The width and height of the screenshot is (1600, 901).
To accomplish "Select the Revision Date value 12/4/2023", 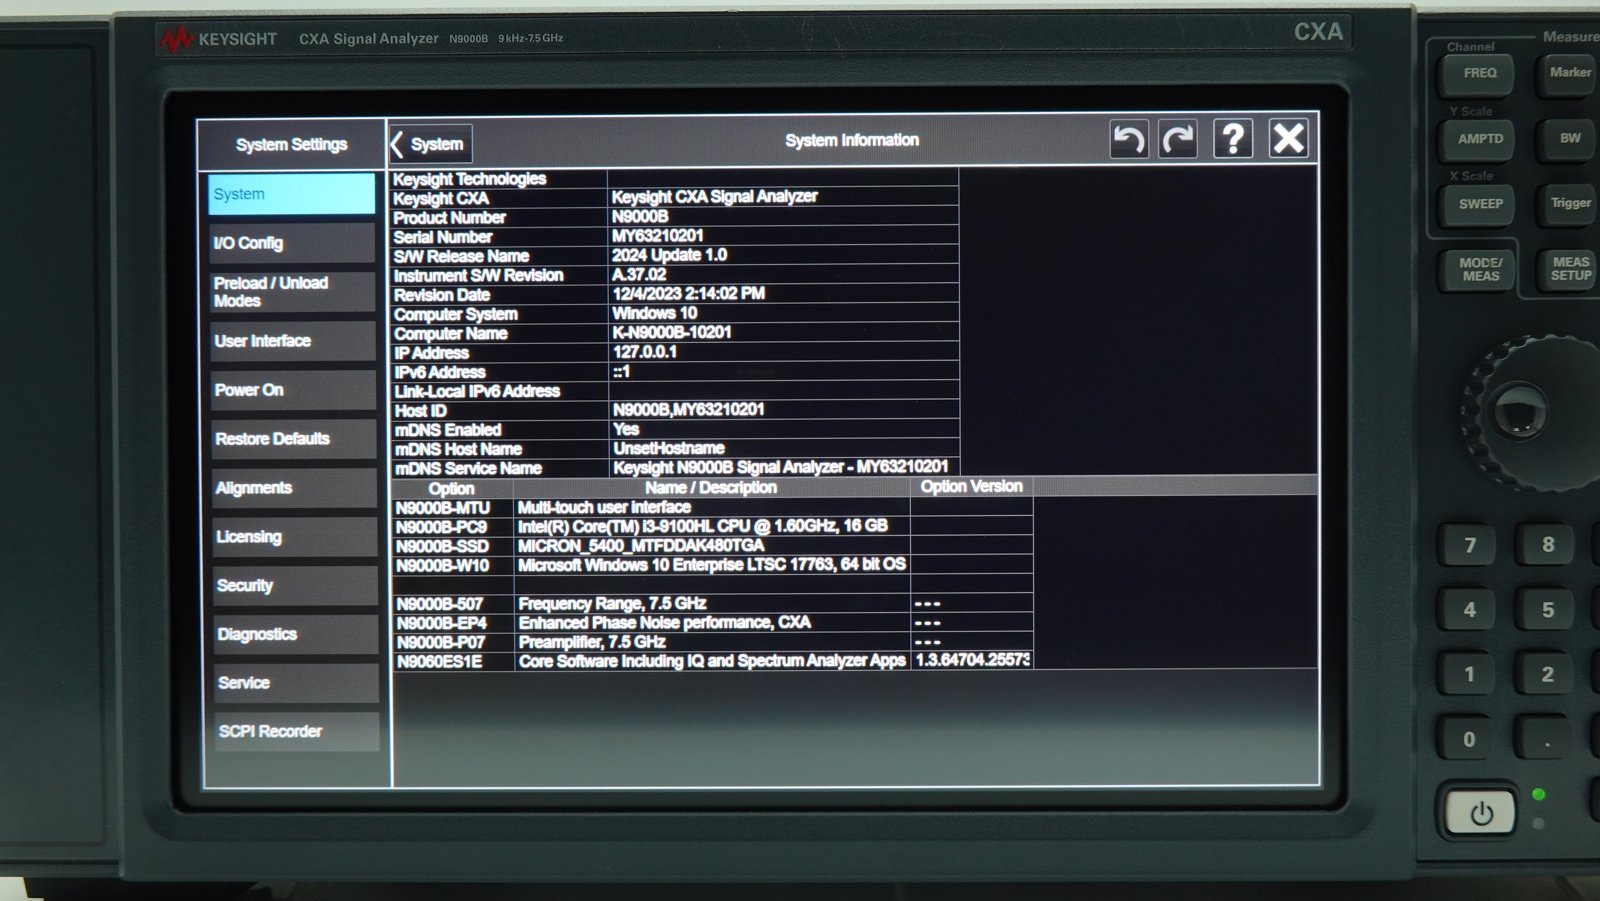I will [x=688, y=294].
